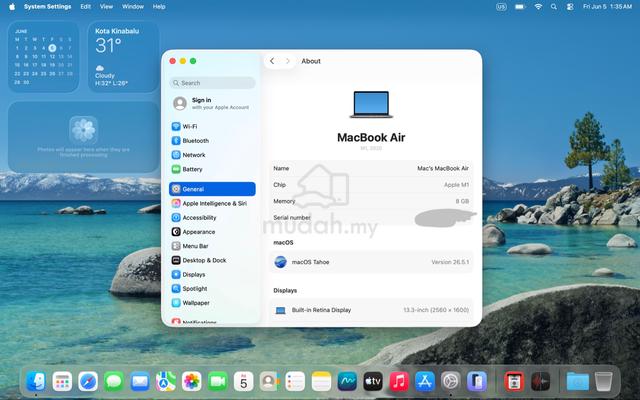Open the Apple menu
The height and width of the screenshot is (400, 640).
(12, 7)
